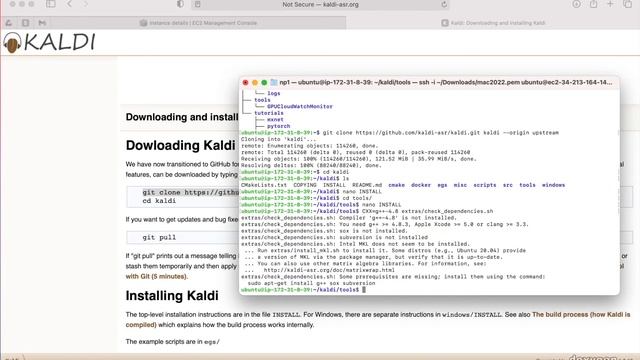Click 'README.md' in terminal ls output
This screenshot has width=640, height=360.
click(367, 185)
